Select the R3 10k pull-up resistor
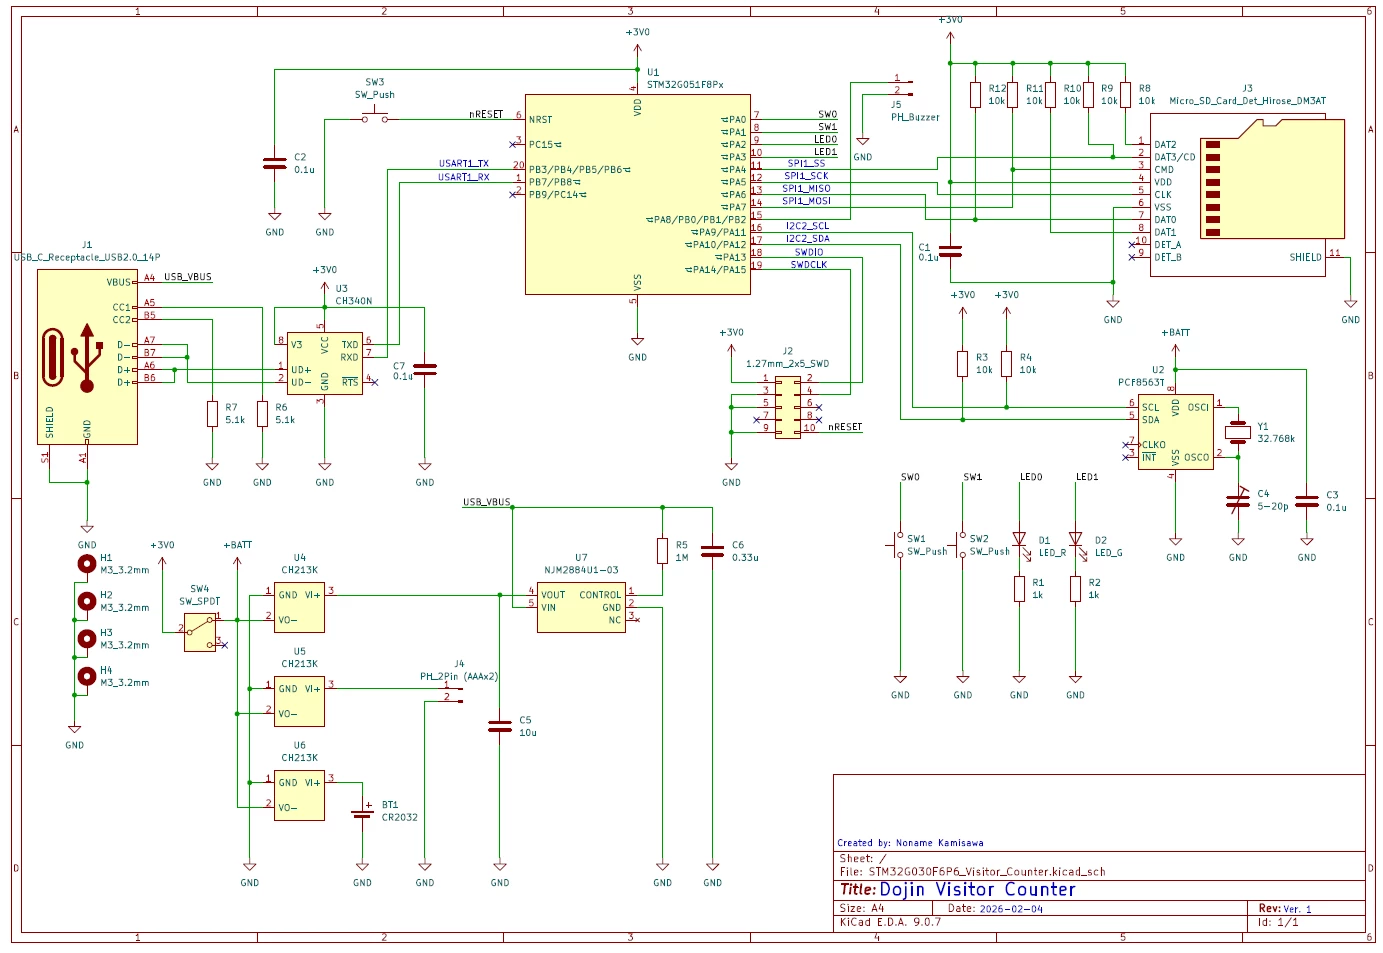The height and width of the screenshot is (953, 1383). point(962,363)
